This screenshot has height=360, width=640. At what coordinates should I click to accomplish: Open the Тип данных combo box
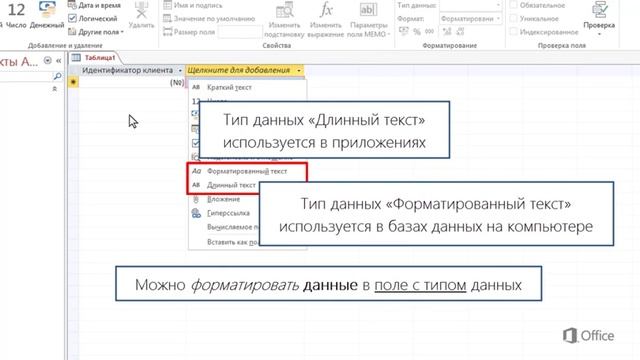(471, 5)
